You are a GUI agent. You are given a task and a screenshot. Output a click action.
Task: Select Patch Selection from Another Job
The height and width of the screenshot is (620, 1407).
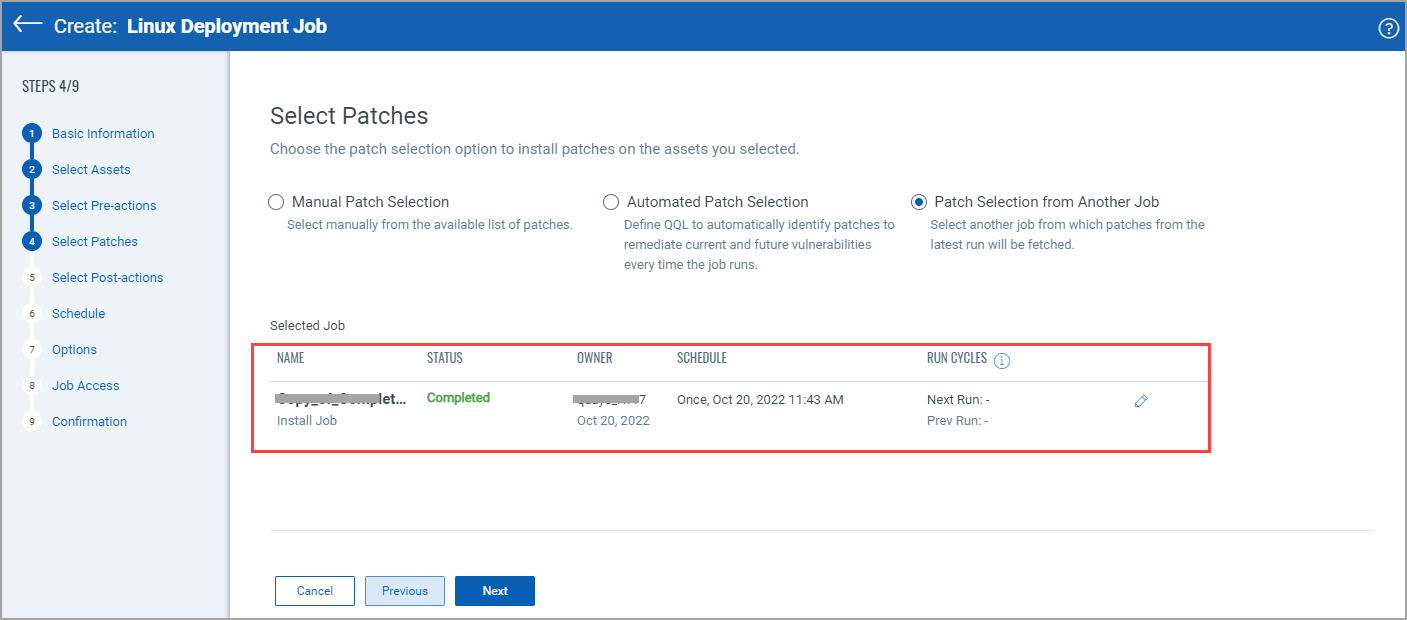(x=918, y=202)
